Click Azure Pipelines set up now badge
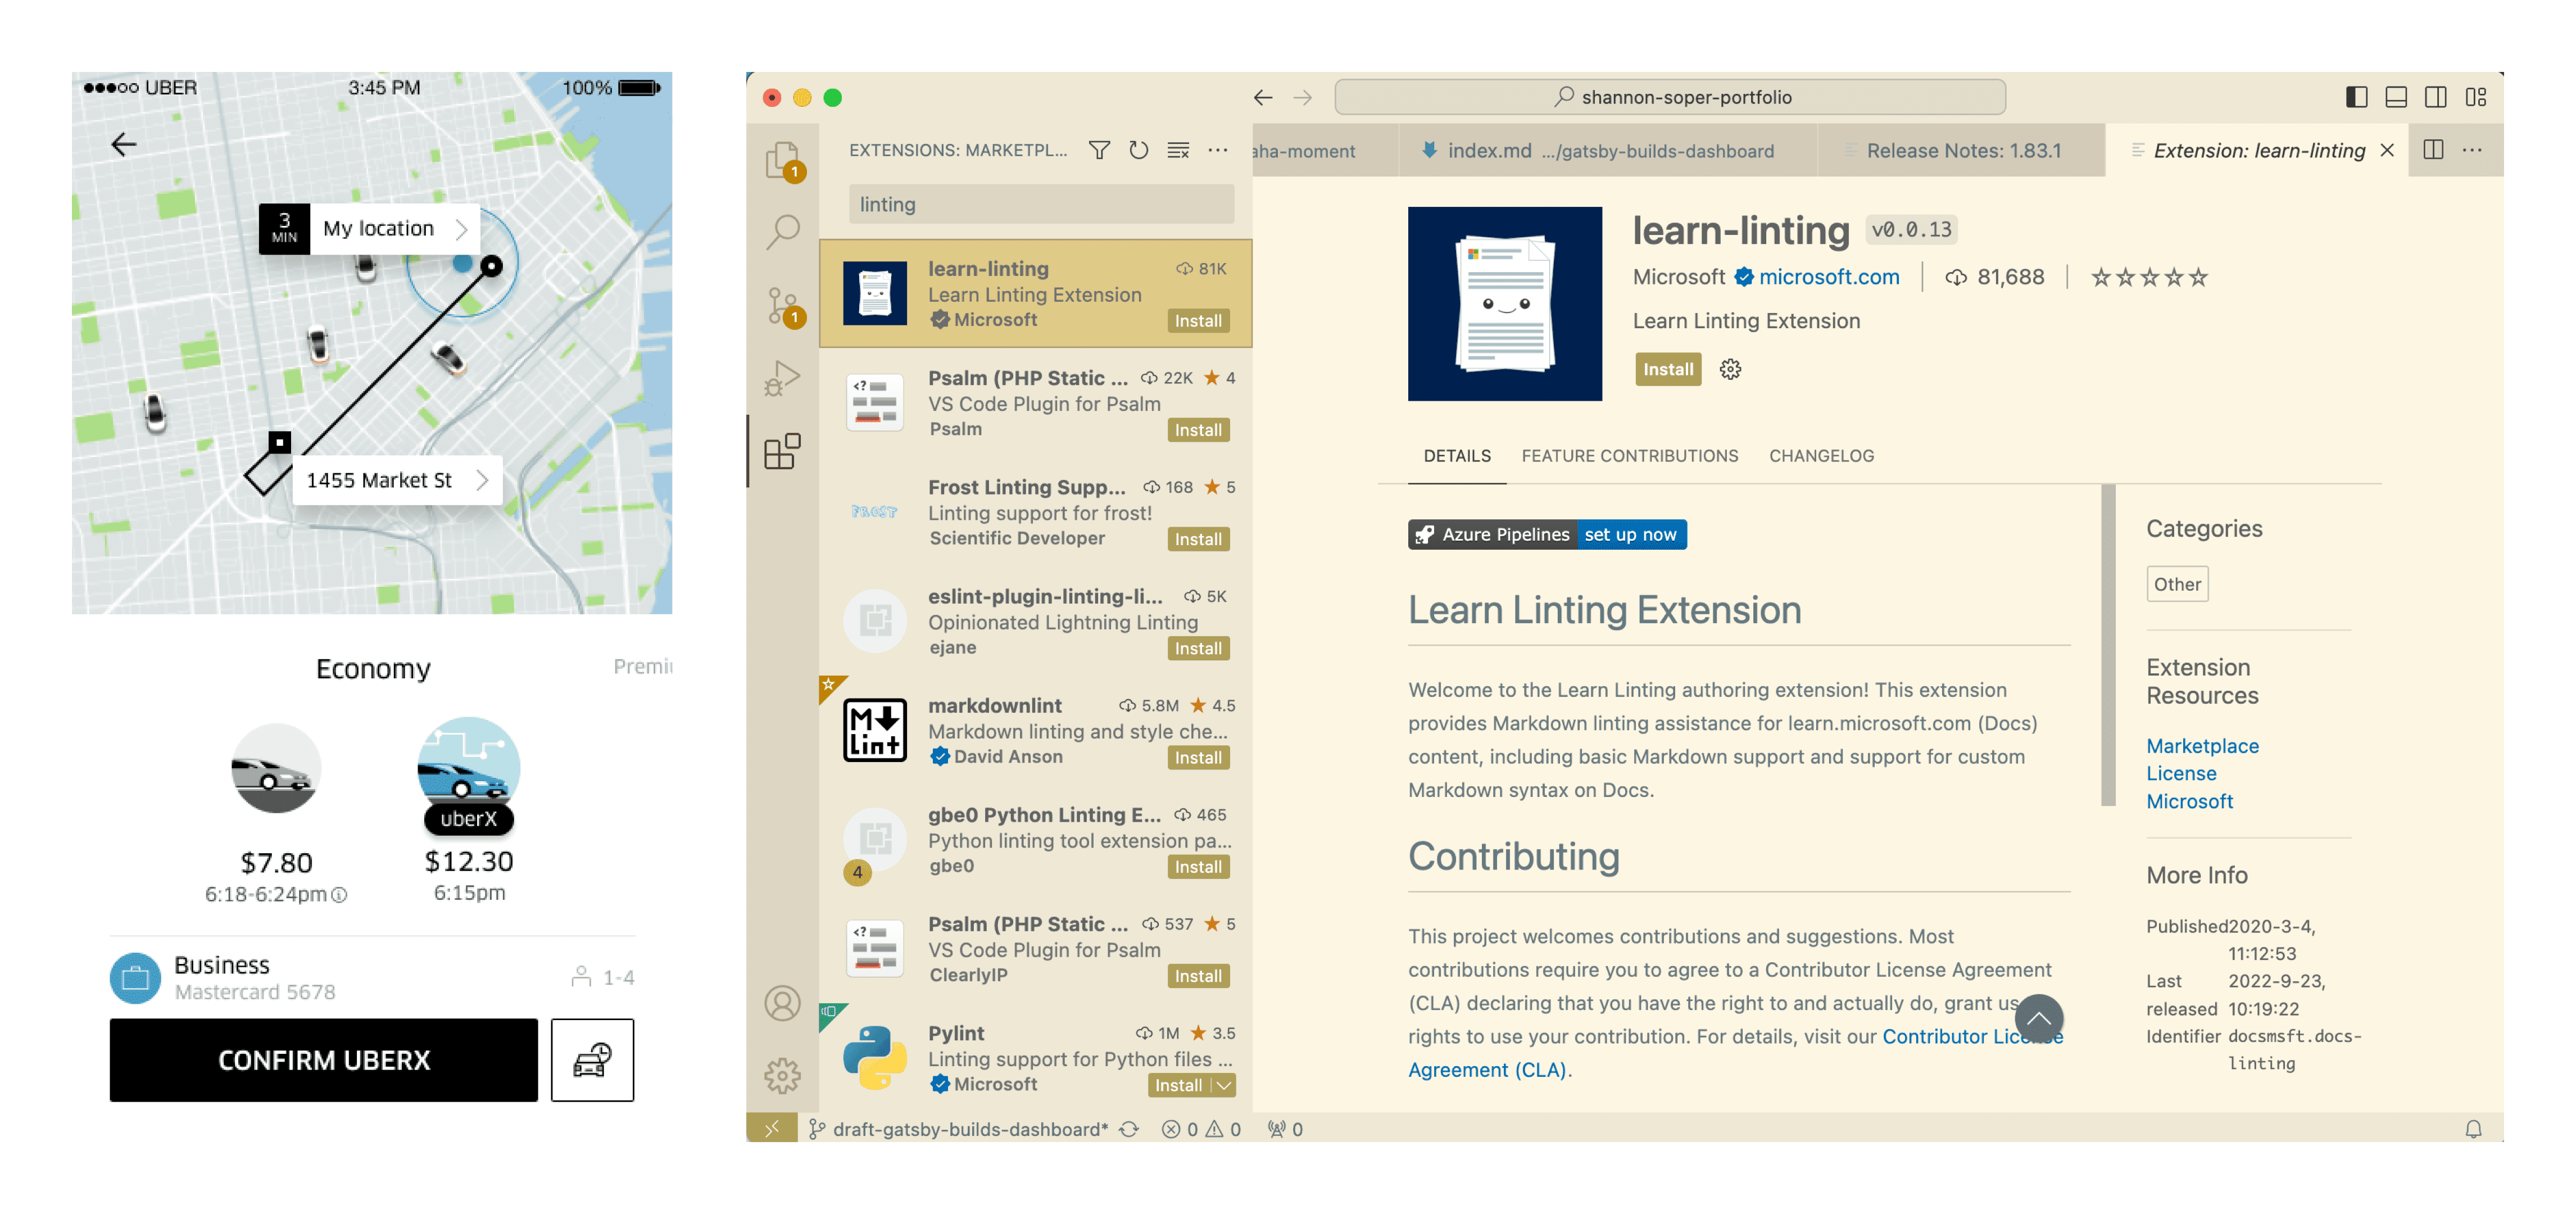Viewport: 2576px width, 1214px height. pyautogui.click(x=1547, y=534)
